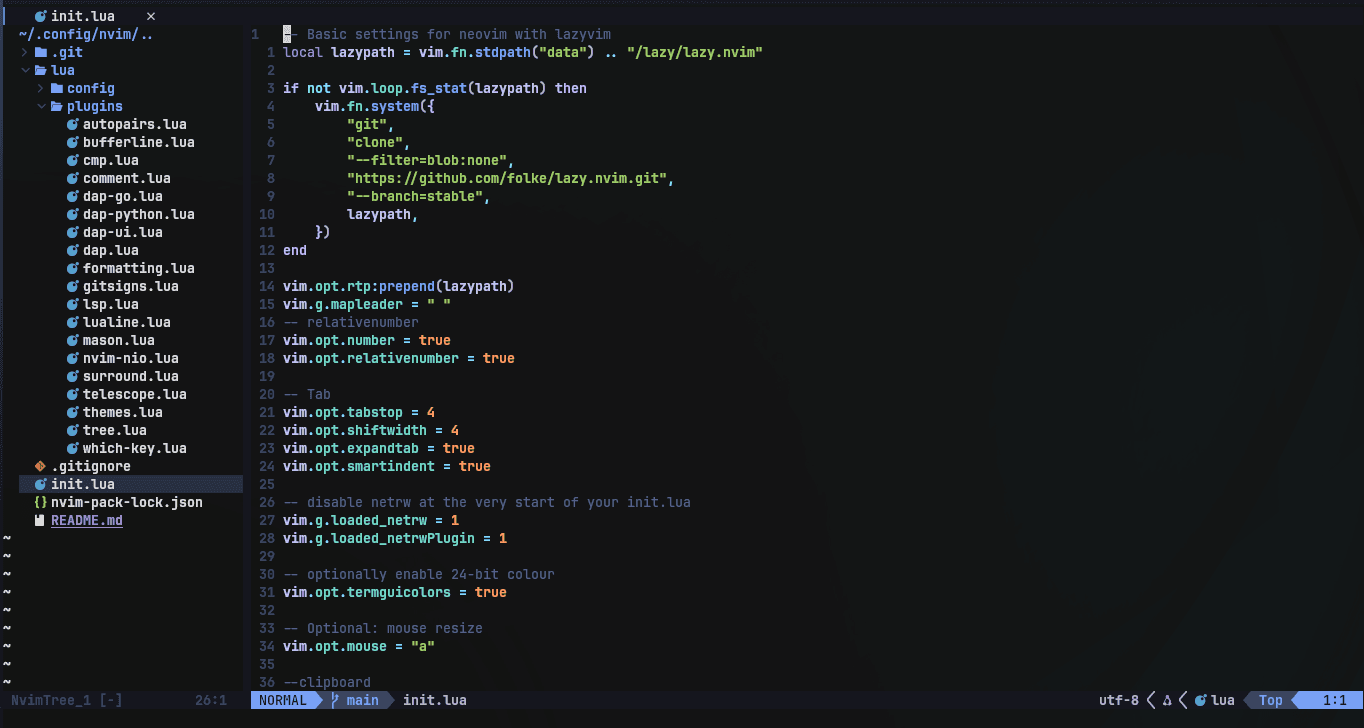Click the open folder icon of lua
This screenshot has height=728, width=1364.
(x=41, y=70)
